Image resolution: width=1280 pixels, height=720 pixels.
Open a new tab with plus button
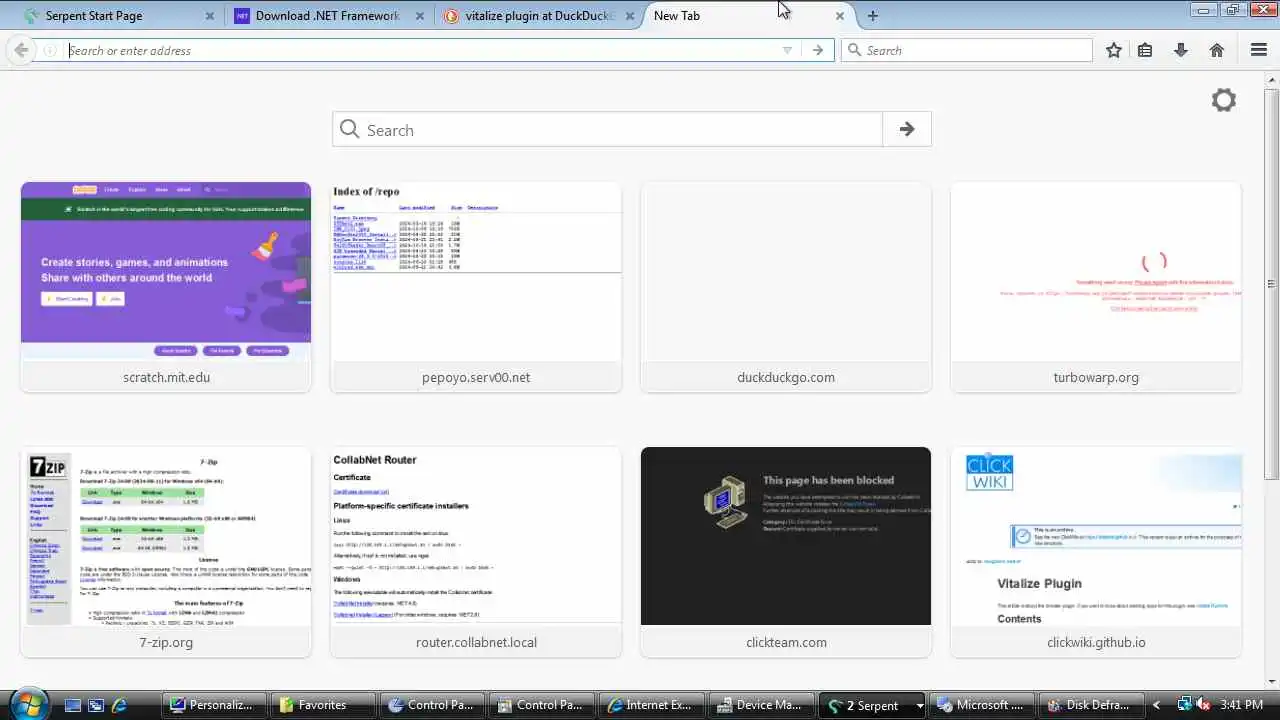(x=873, y=16)
